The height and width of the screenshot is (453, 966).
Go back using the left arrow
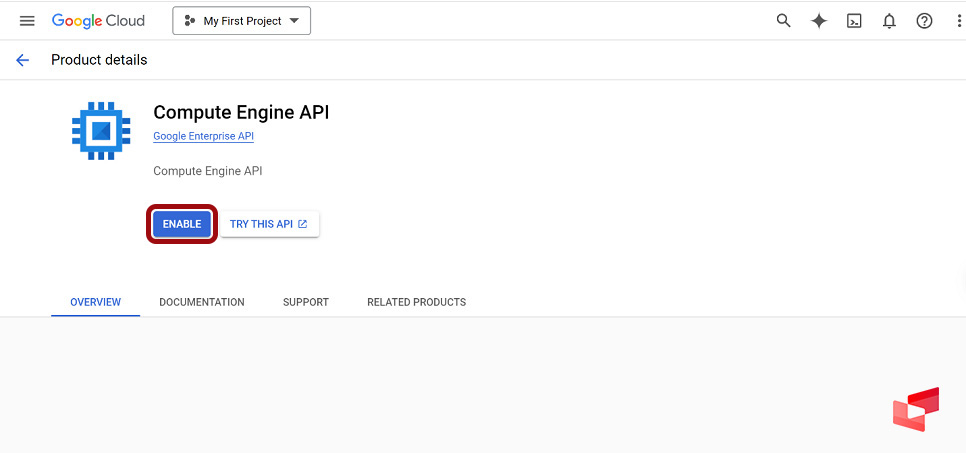point(23,60)
